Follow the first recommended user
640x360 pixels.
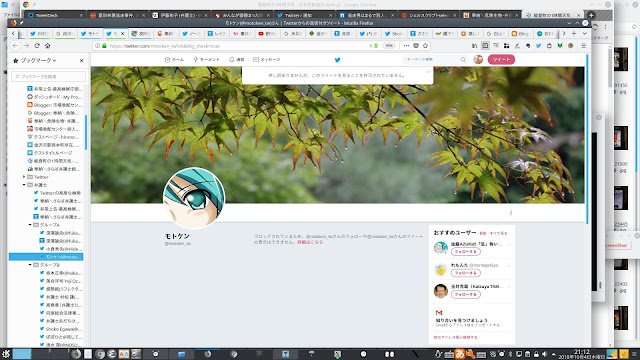pos(465,252)
